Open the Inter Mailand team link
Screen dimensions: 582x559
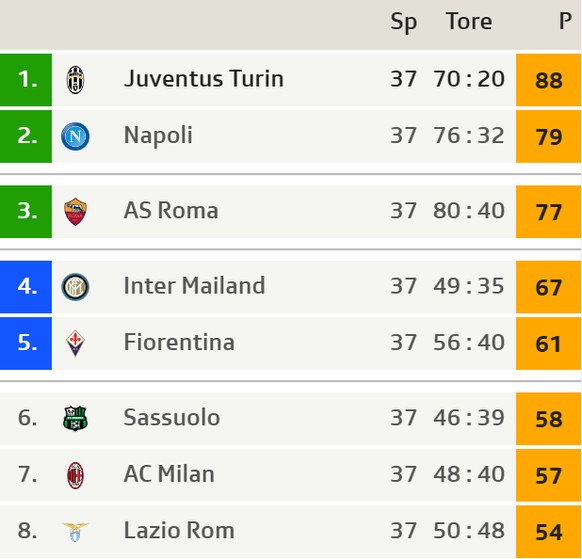pos(194,286)
